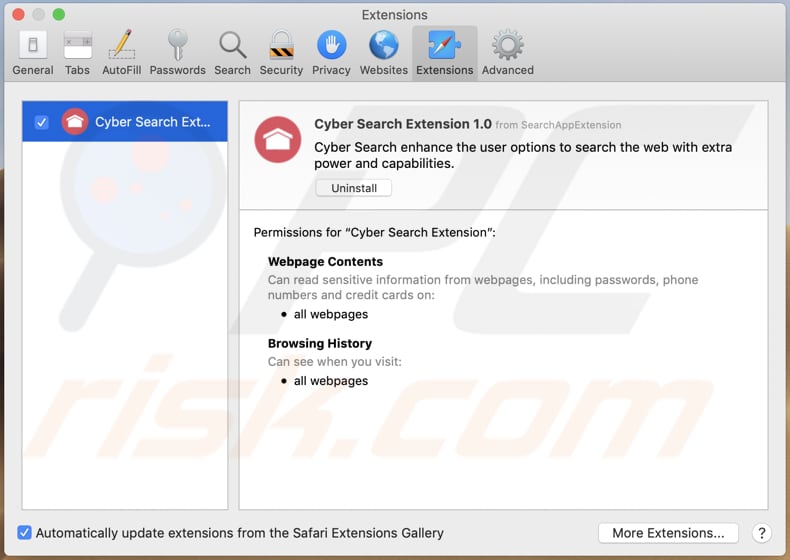
Task: Open the help question mark button
Action: [x=762, y=533]
